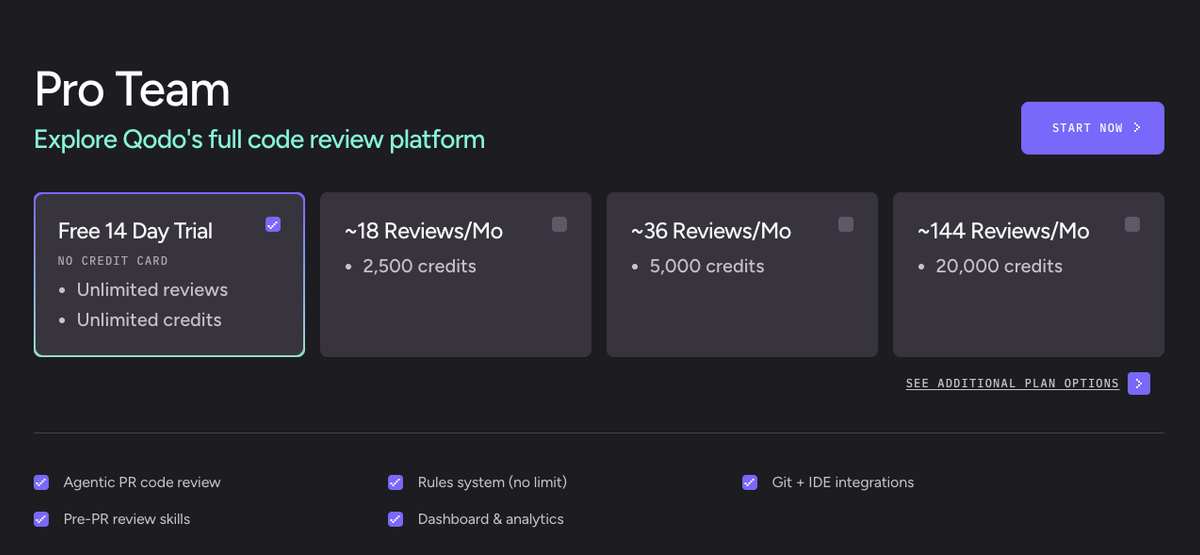The width and height of the screenshot is (1200, 555).
Task: Click the Git + IDE integrations check icon
Action: [x=749, y=482]
